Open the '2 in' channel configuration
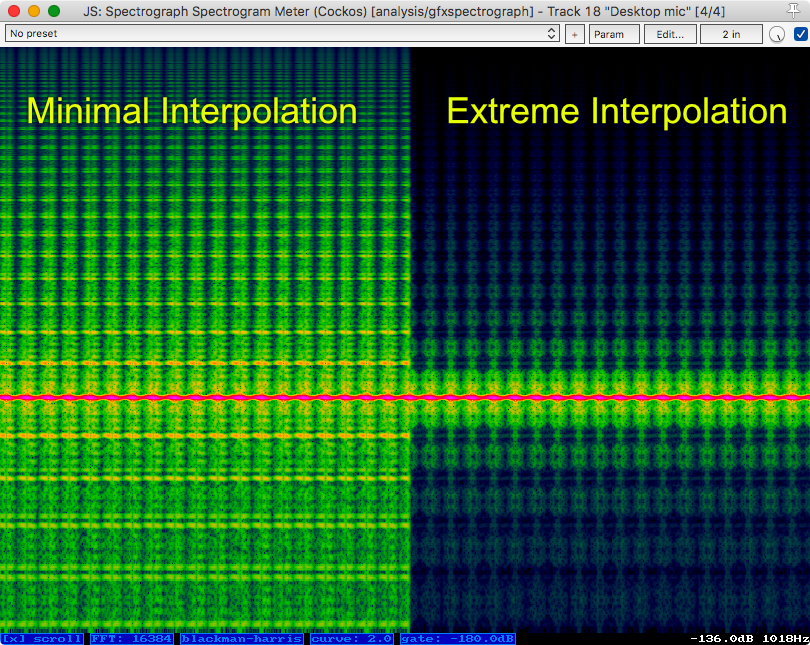 (x=731, y=33)
